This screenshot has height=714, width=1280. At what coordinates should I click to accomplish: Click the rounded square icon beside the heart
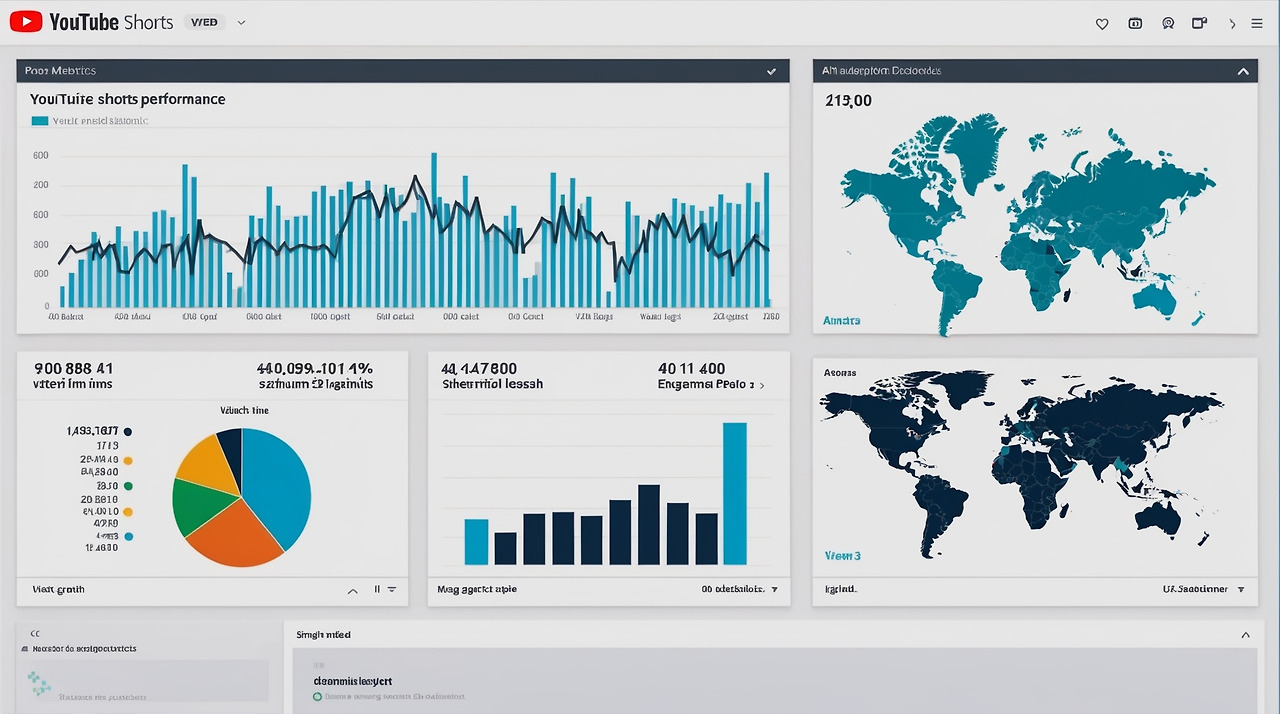[x=1135, y=23]
